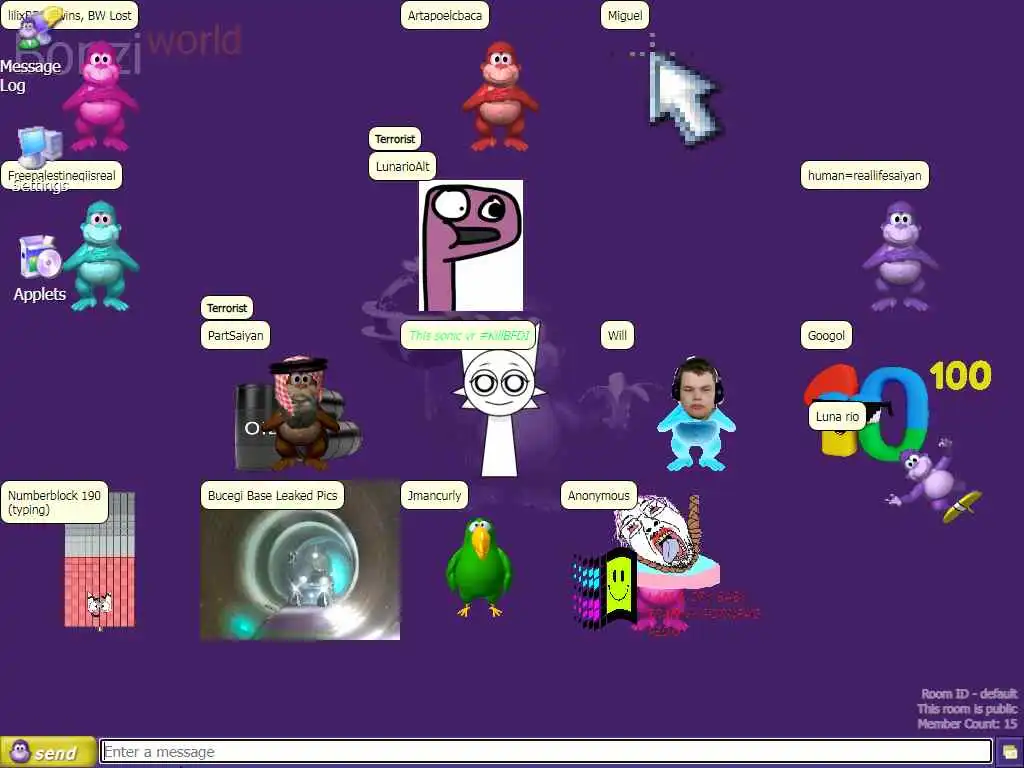The width and height of the screenshot is (1024, 768).
Task: Click Jmancurly's green parrot avatar
Action: (x=479, y=567)
